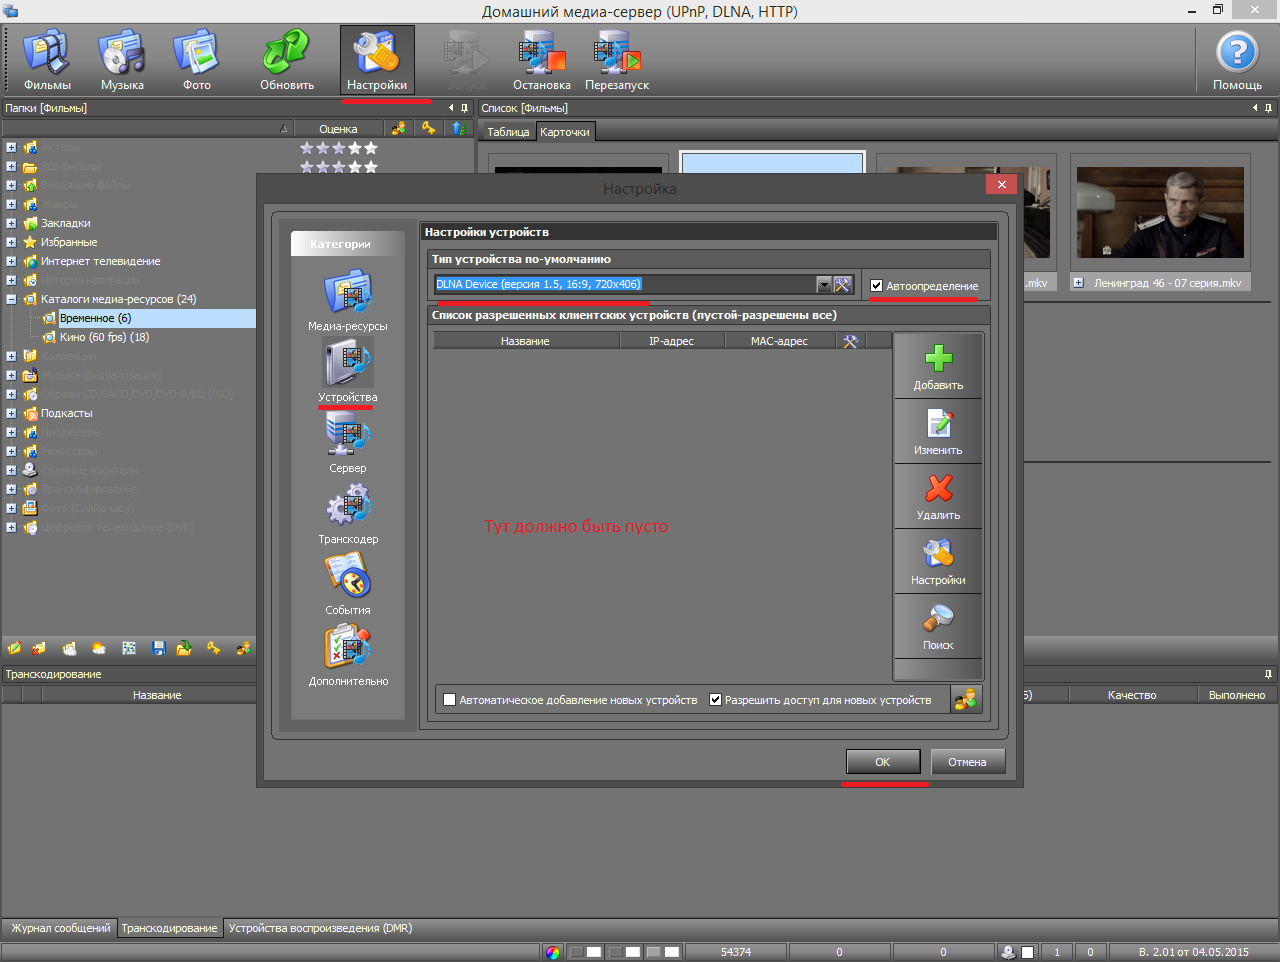This screenshot has height=962, width=1280.
Task: Open the default device type dropdown
Action: (824, 285)
